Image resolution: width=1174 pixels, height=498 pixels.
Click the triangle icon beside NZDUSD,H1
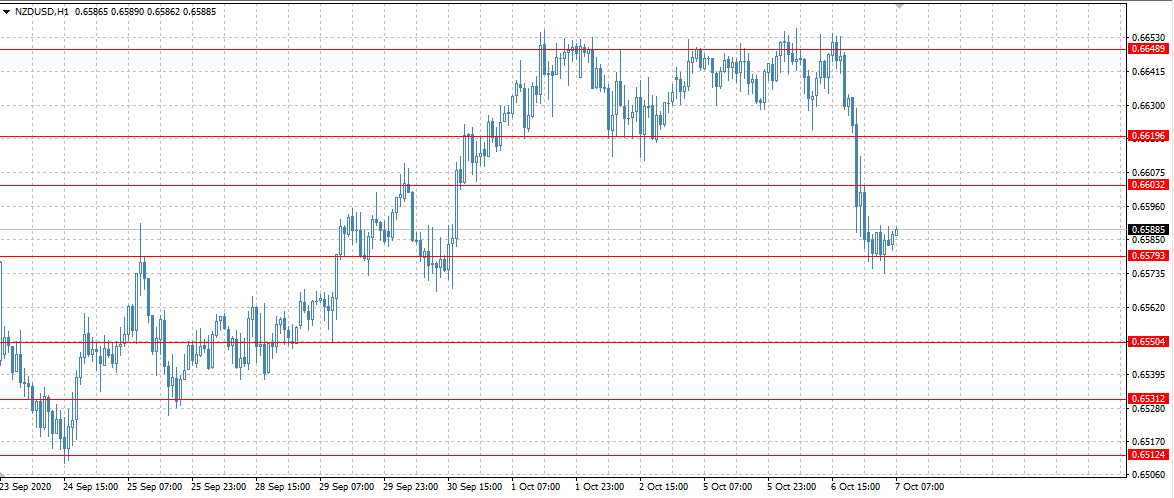7,12
